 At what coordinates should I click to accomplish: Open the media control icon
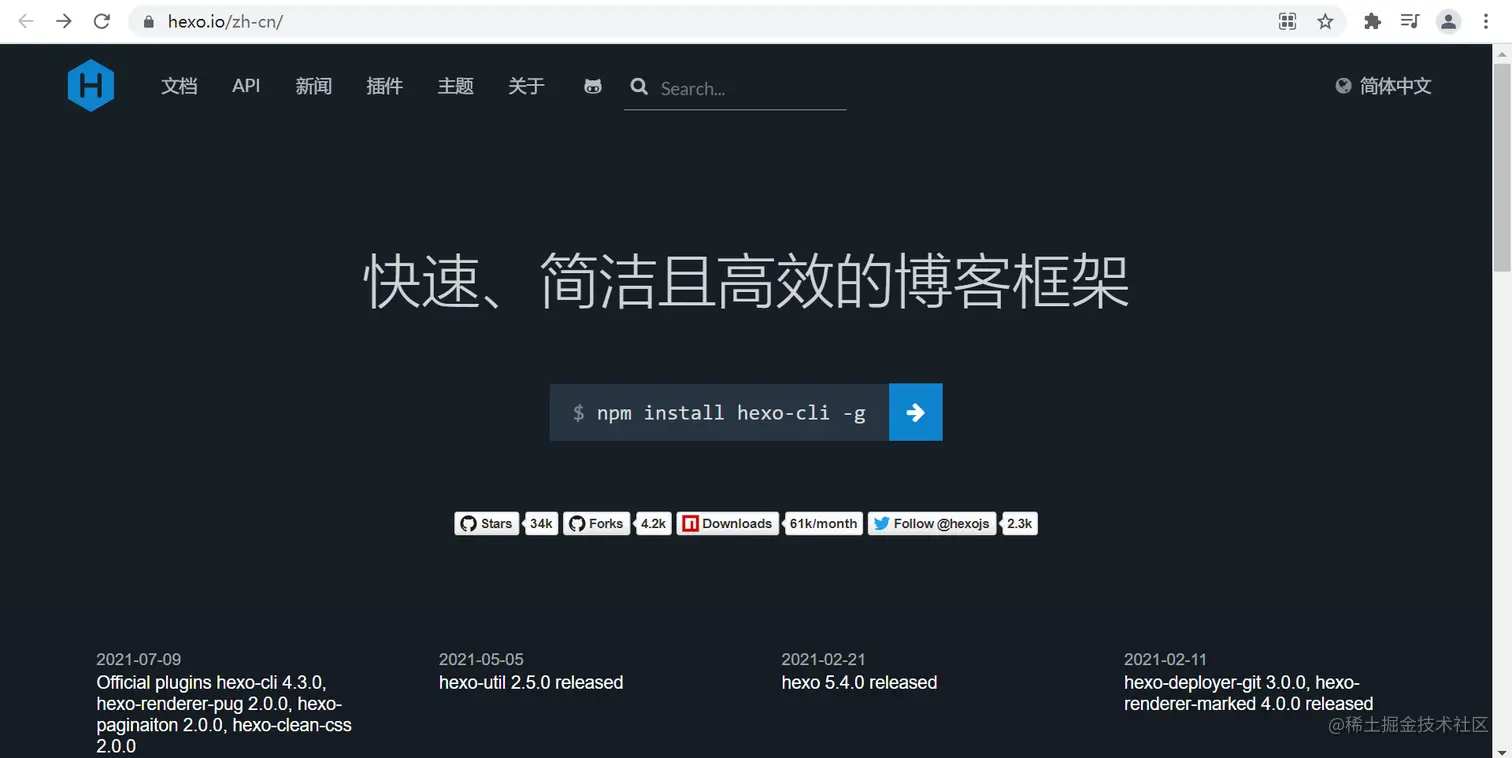pyautogui.click(x=1410, y=21)
